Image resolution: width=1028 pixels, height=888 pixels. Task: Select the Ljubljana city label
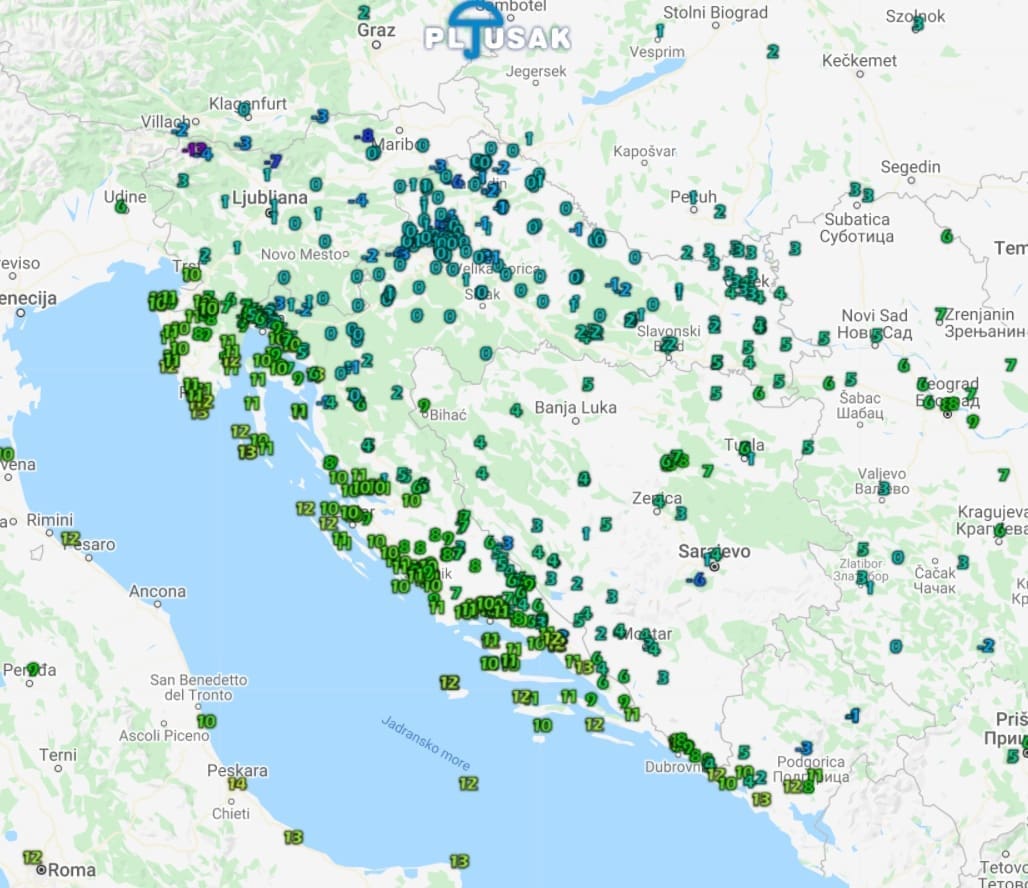point(268,198)
